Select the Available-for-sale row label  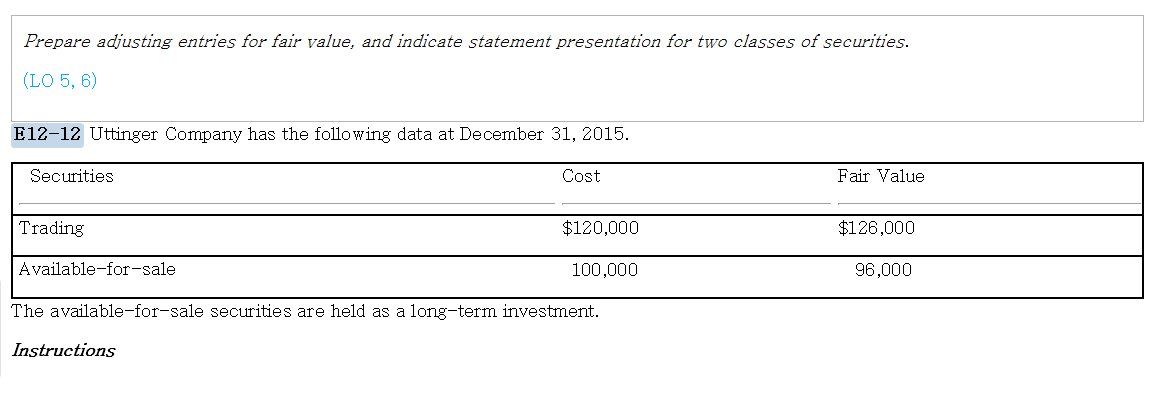[x=97, y=270]
